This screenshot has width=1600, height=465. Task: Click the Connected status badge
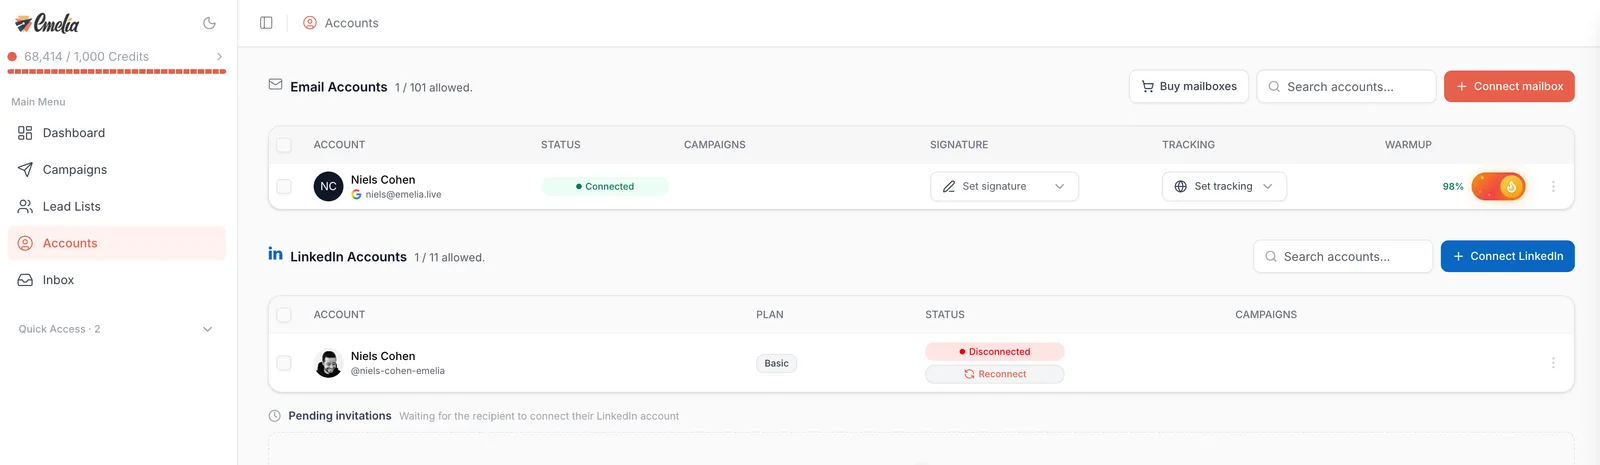click(x=605, y=187)
